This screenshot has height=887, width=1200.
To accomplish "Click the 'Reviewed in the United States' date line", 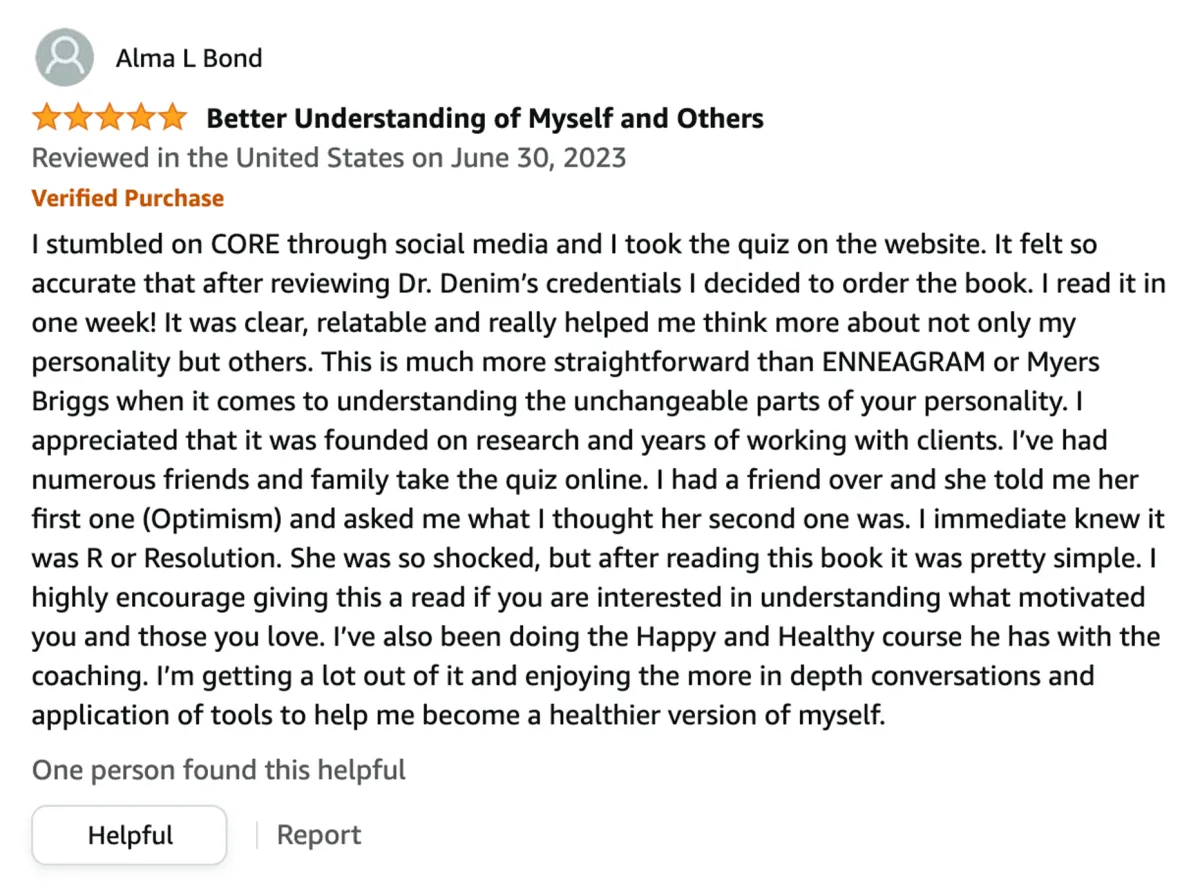I will [x=329, y=158].
